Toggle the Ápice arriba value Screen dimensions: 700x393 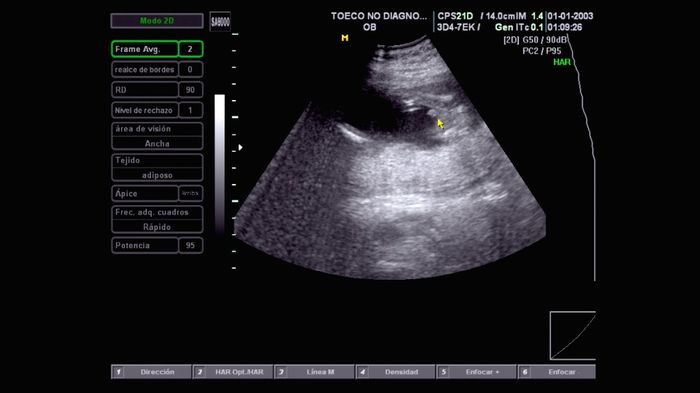pos(191,193)
